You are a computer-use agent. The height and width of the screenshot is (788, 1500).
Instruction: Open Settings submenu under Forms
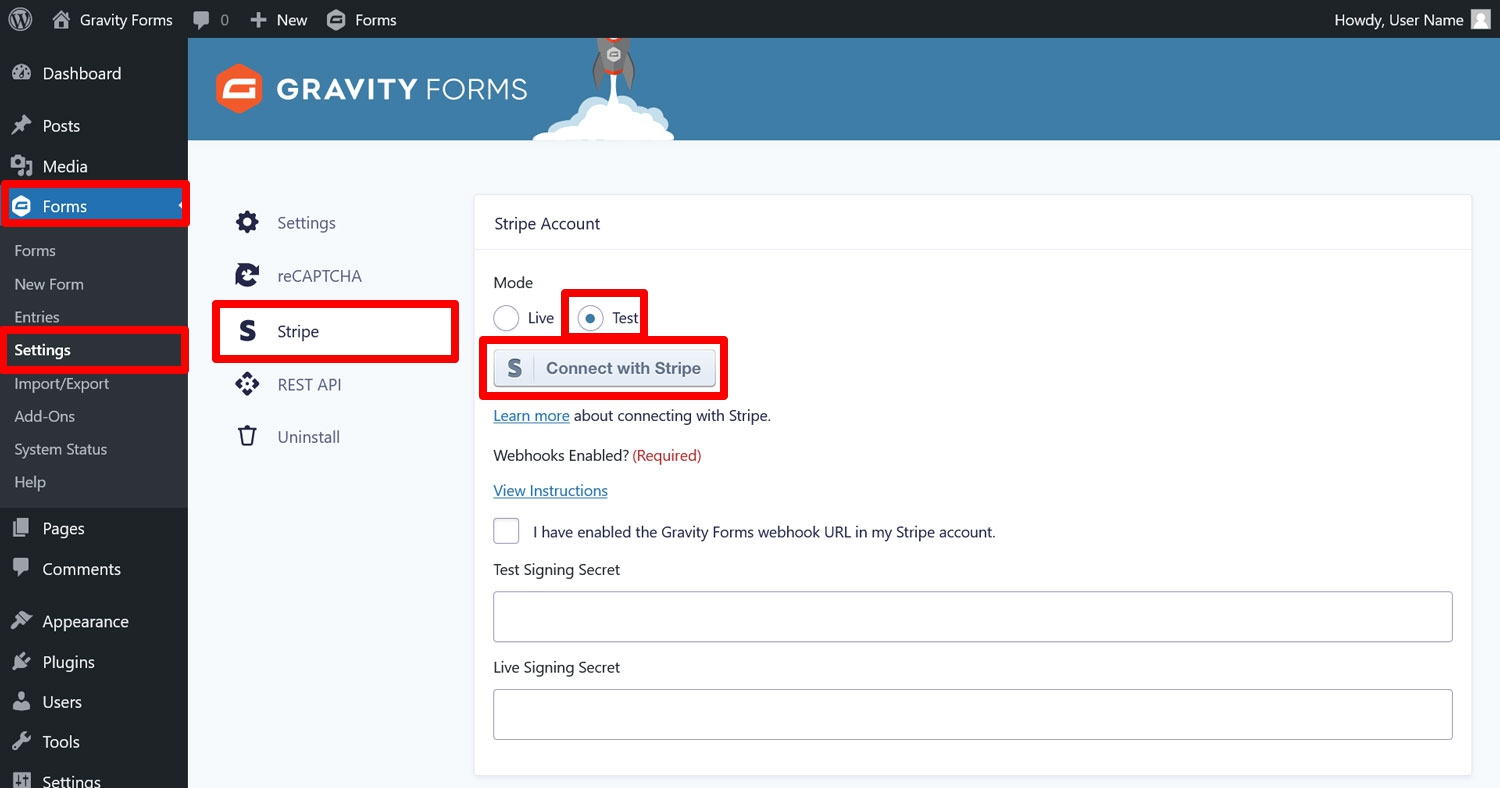[42, 350]
